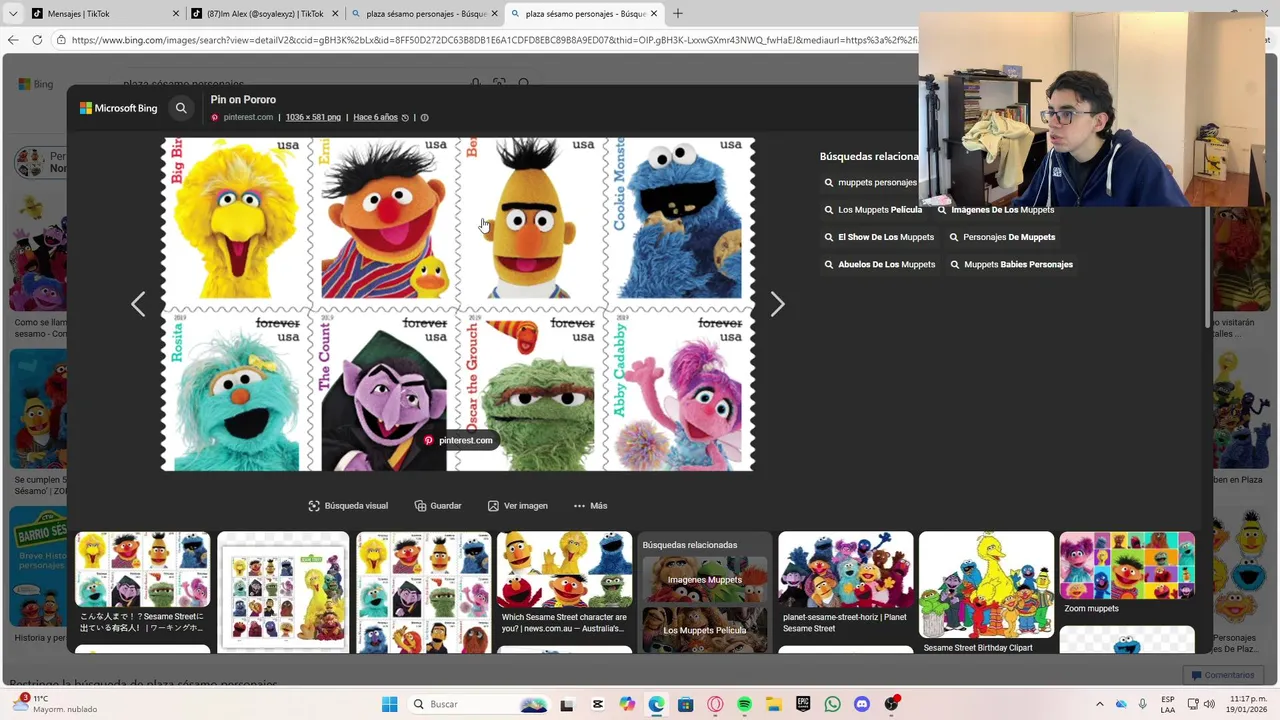
Task: Click the search magnifier beside Microsoft Bing
Action: 181,108
